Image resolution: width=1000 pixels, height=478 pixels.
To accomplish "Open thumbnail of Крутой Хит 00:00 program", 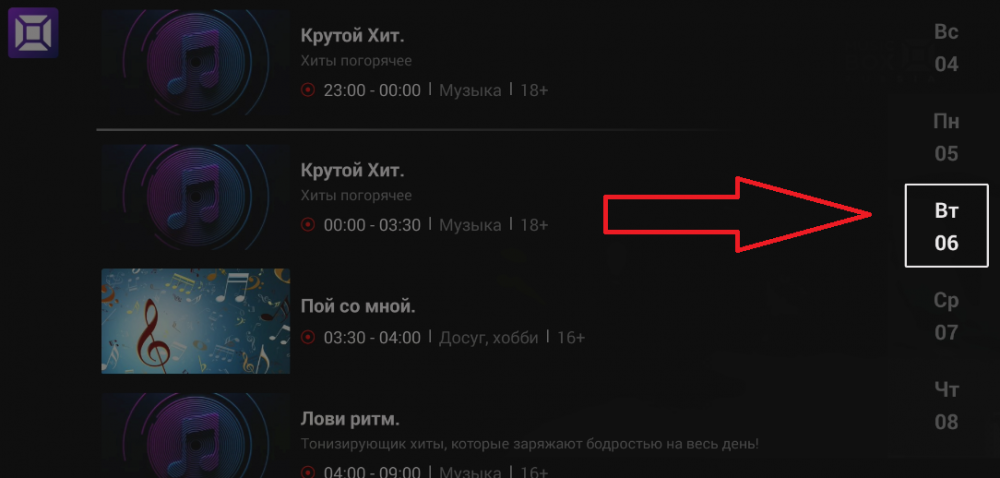I will click(196, 197).
